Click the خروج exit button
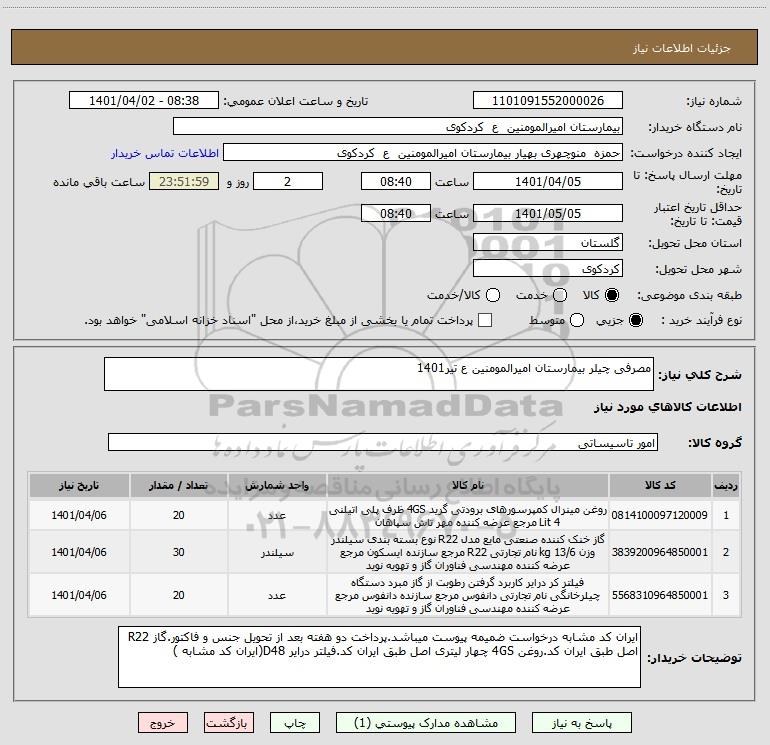Screen dimensions: 770x745 163,723
